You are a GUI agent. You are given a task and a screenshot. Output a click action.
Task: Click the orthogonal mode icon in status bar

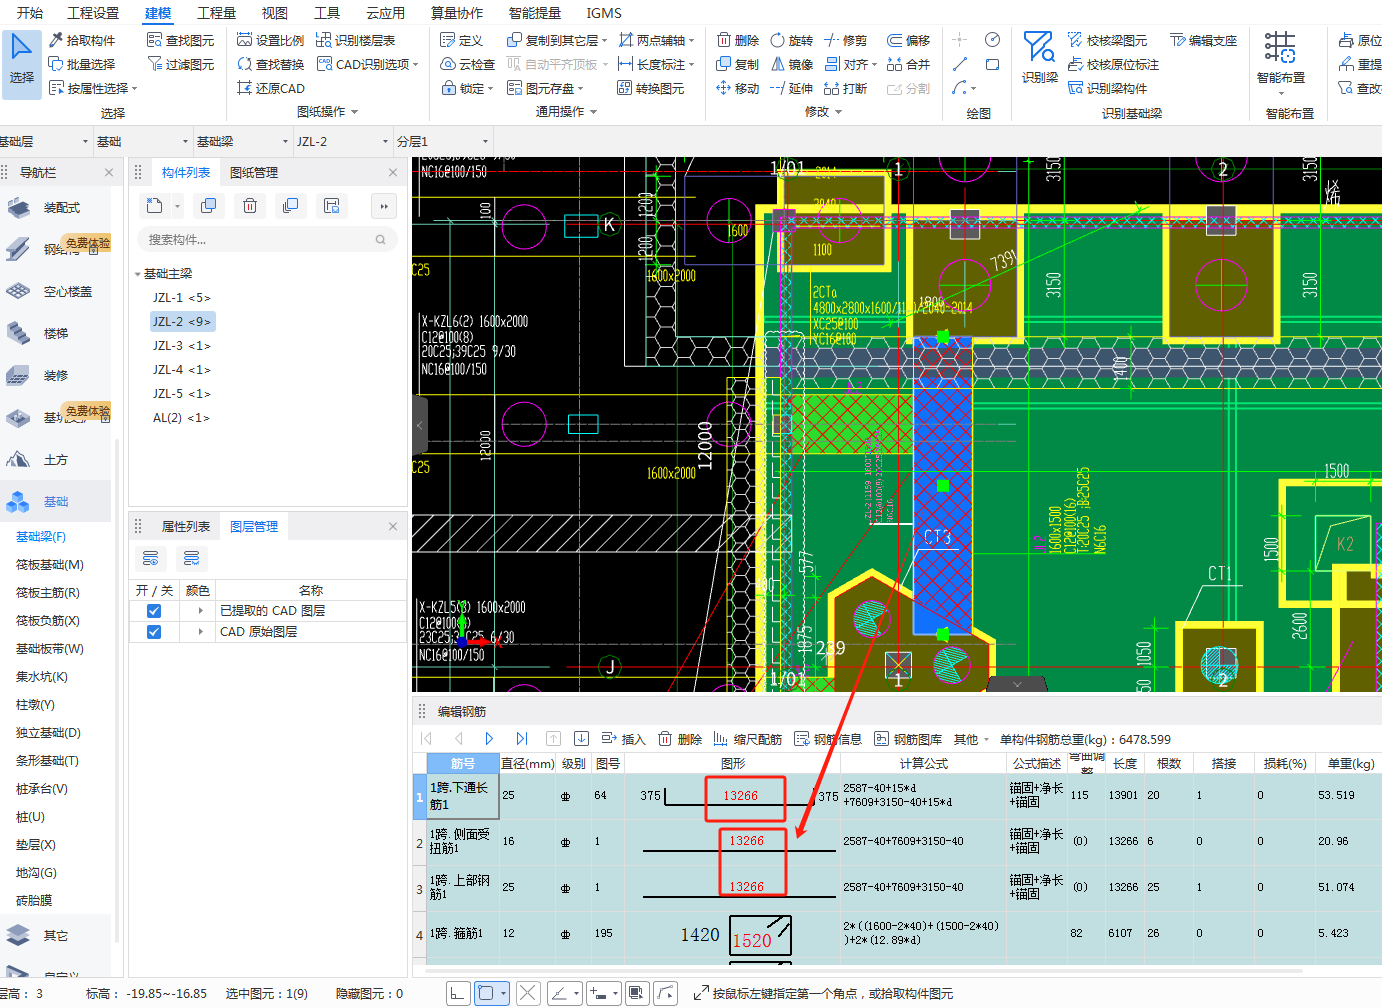pos(457,993)
